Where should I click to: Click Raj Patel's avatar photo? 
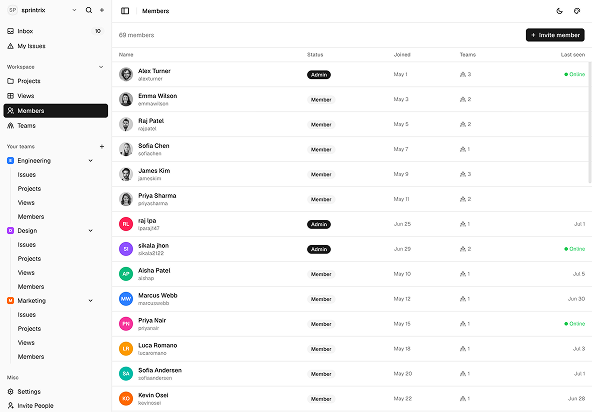point(126,124)
